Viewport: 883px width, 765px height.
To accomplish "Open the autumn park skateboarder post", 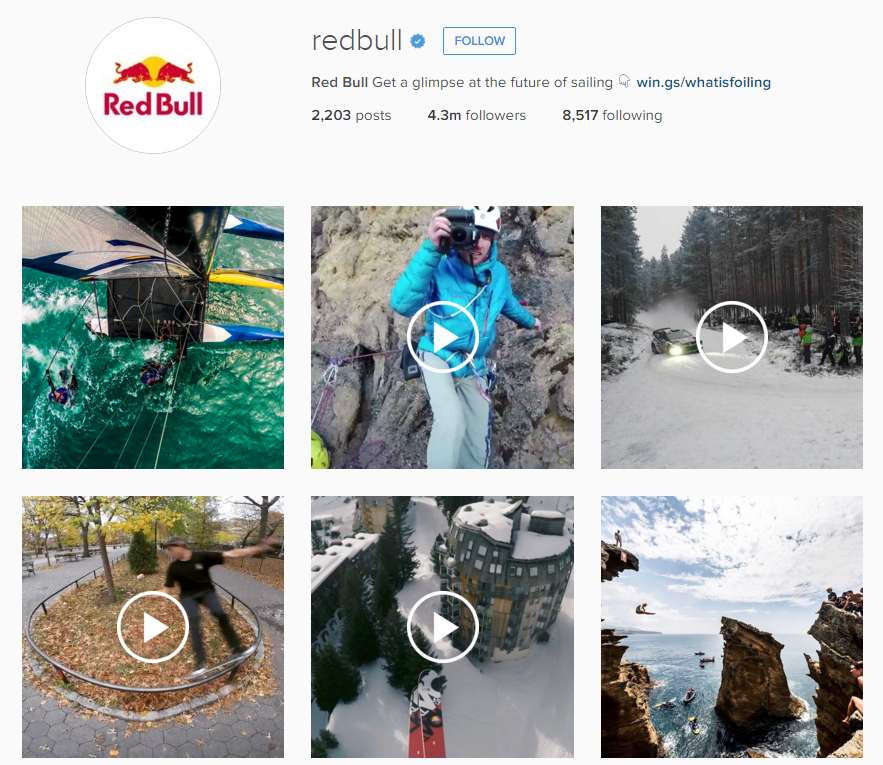I will tap(153, 626).
